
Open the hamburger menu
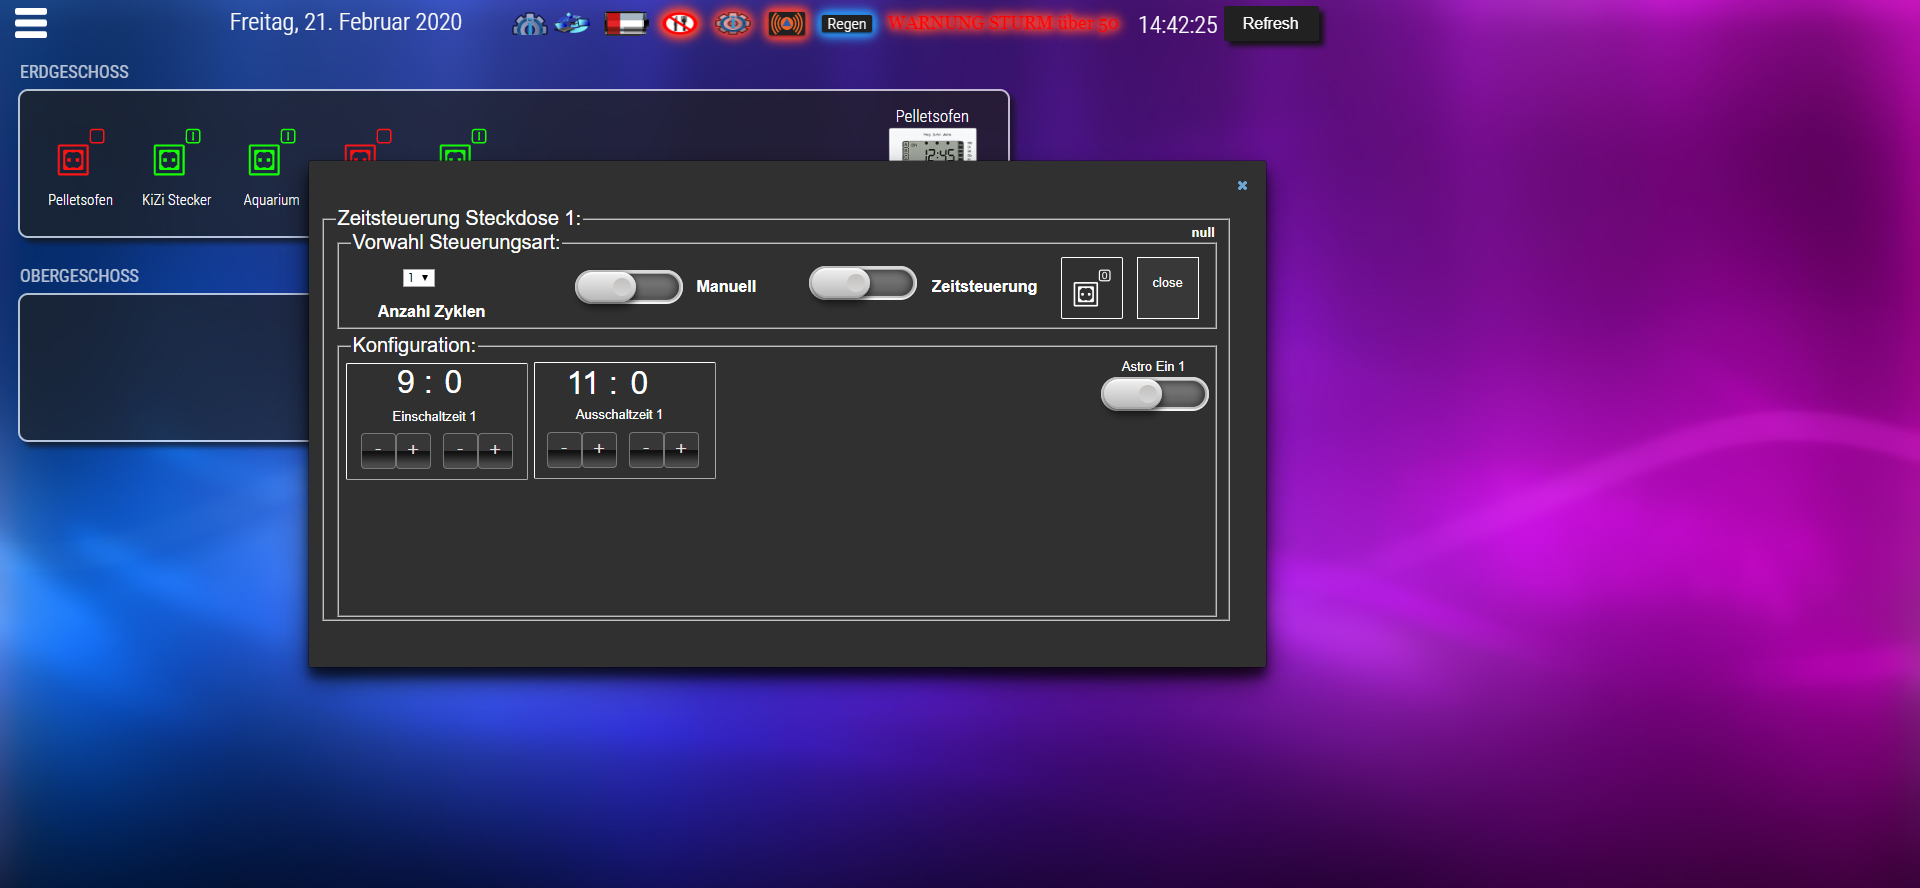[31, 23]
